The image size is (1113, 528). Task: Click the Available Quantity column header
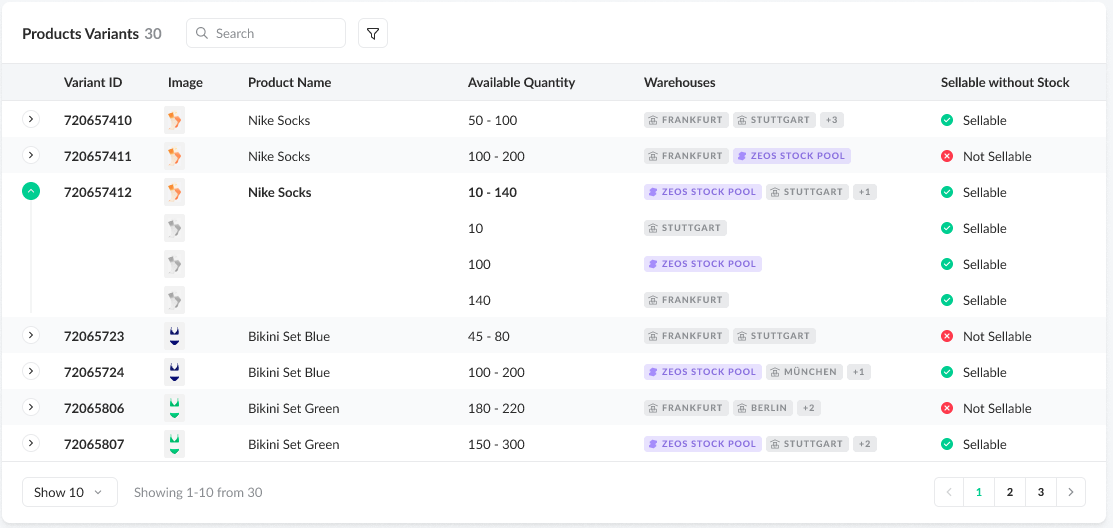tap(521, 82)
